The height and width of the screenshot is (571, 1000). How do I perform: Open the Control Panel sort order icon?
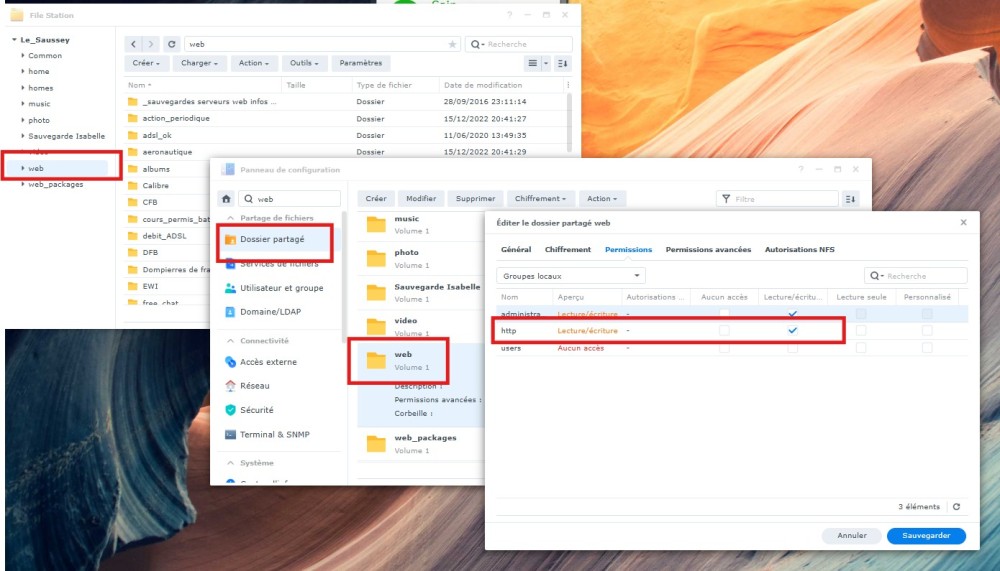pos(850,199)
